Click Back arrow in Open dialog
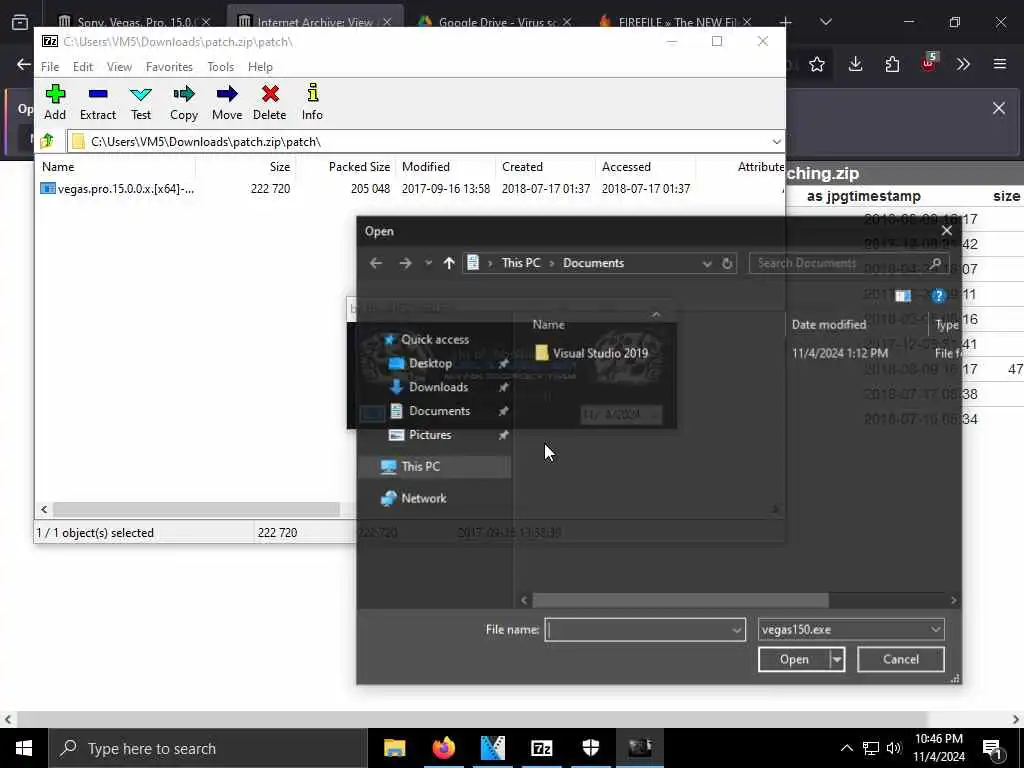The image size is (1024, 768). (376, 263)
